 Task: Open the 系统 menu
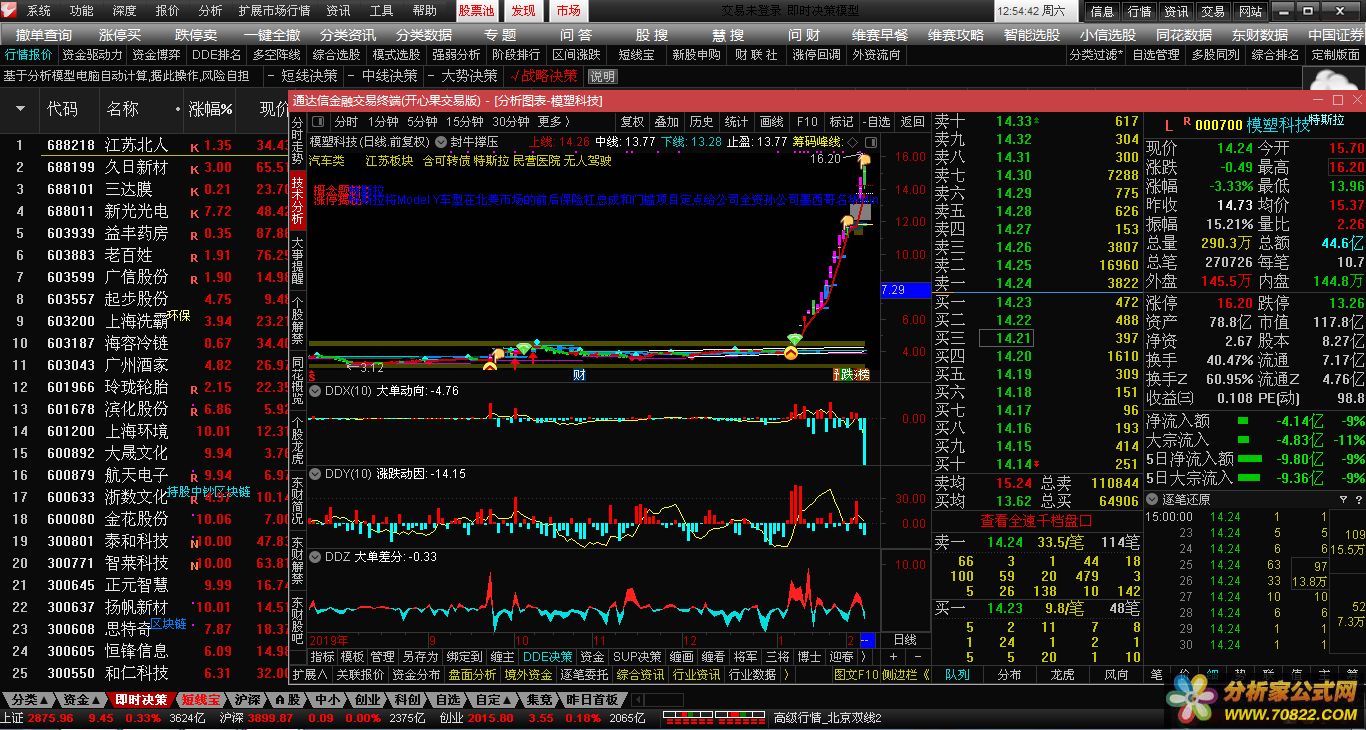pos(39,11)
